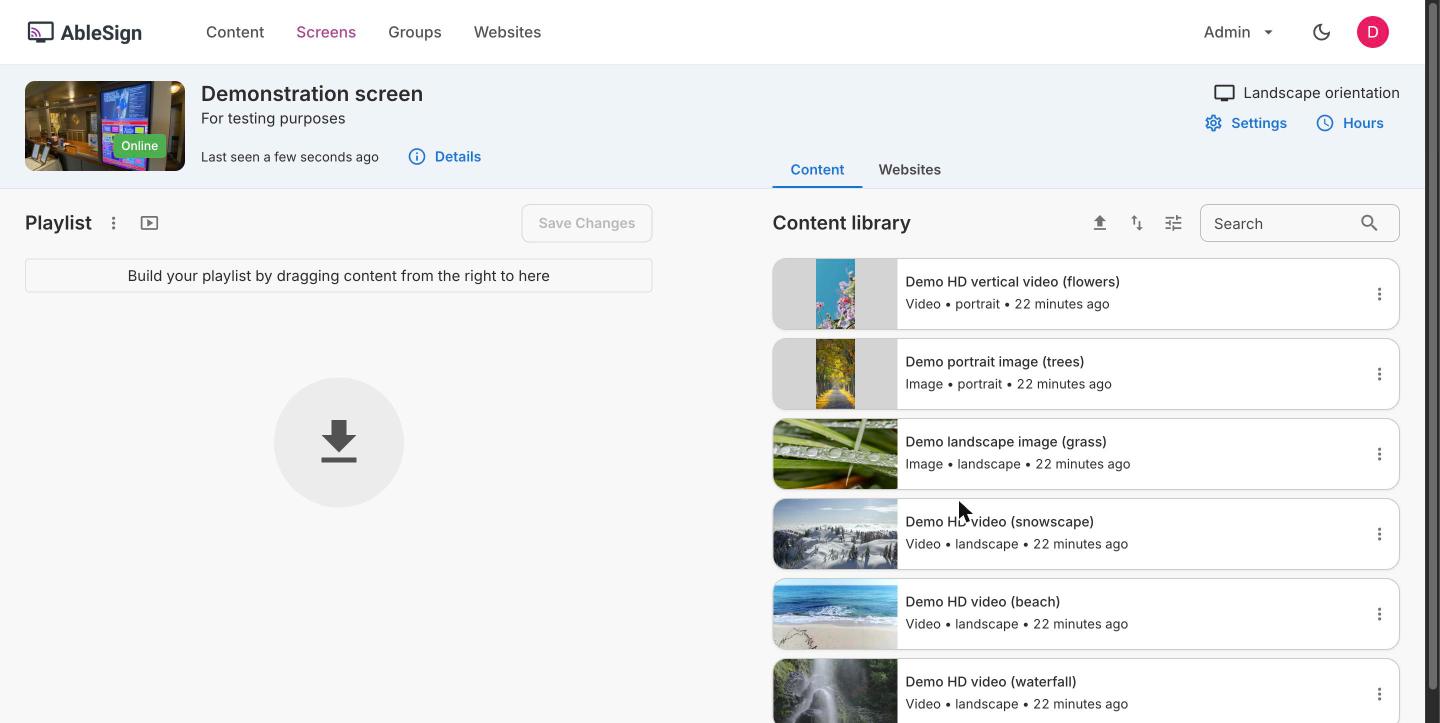Screen dimensions: 1440x723
Task: Select the snowscape video thumbnail
Action: (835, 534)
